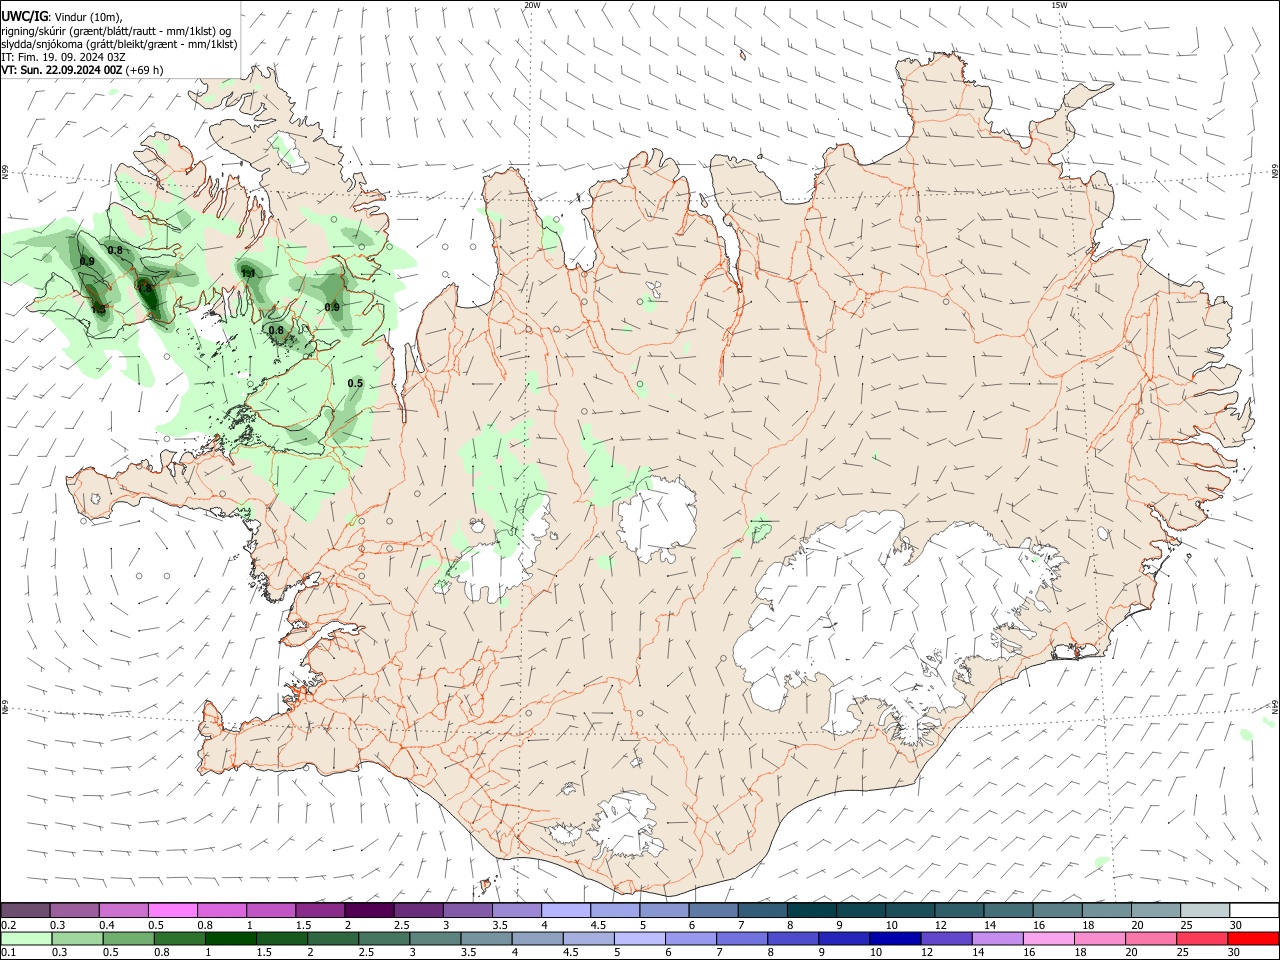This screenshot has height=960, width=1280.
Task: Select the light pink 16–18 rain legend swatch
Action: click(1049, 938)
